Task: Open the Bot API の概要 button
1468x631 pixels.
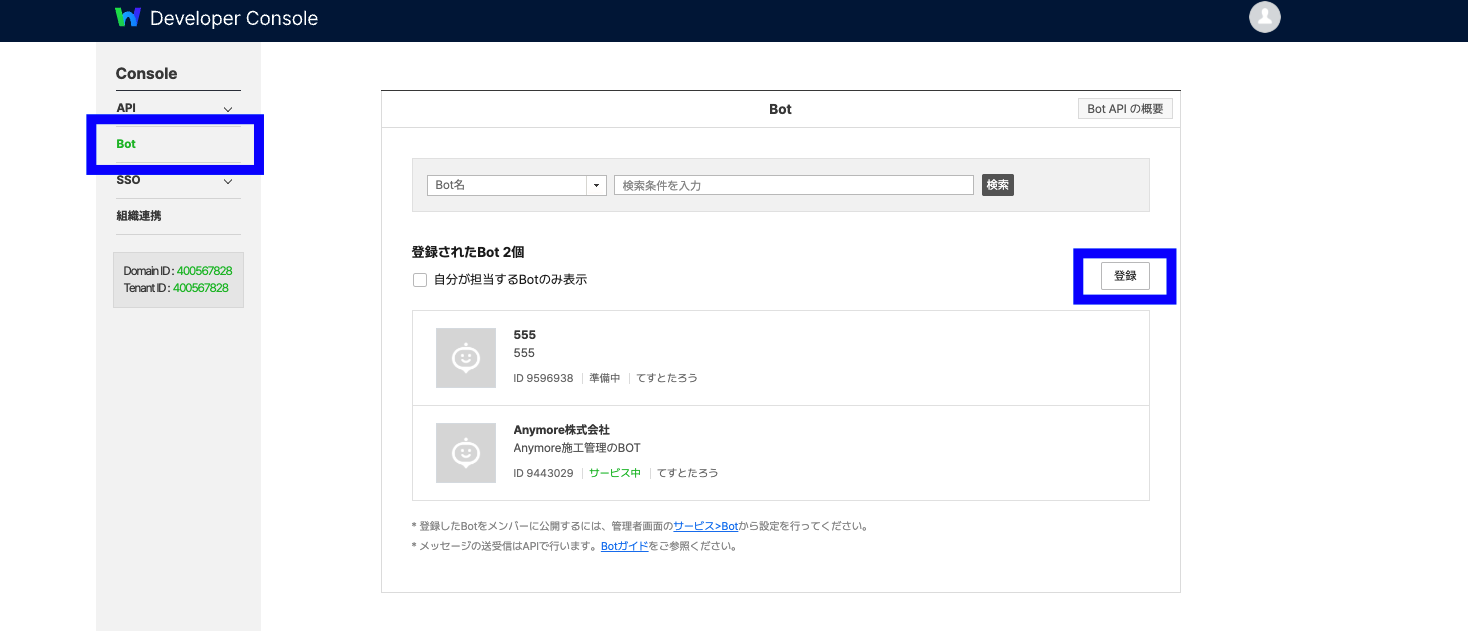Action: 1124,108
